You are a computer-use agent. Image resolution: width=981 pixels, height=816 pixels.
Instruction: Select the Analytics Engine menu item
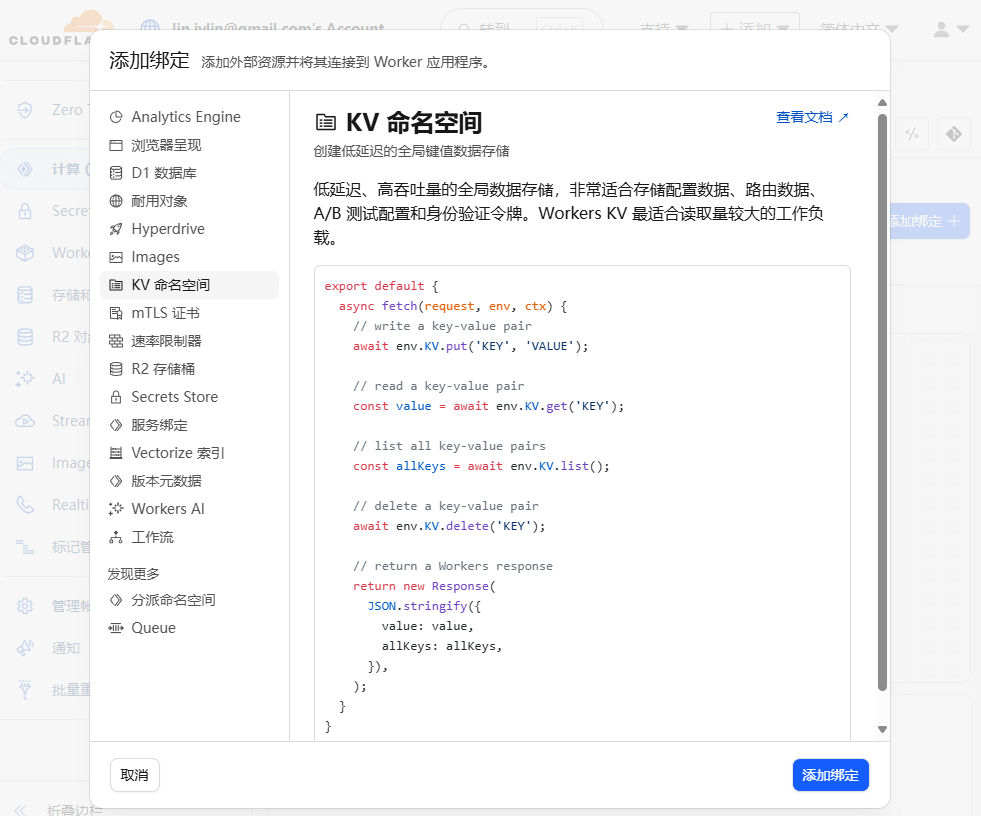[190, 117]
